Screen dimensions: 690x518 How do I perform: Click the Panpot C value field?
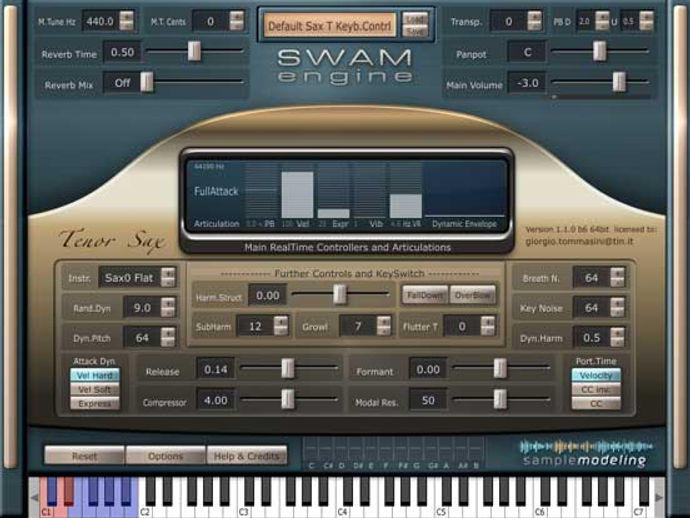[x=527, y=52]
